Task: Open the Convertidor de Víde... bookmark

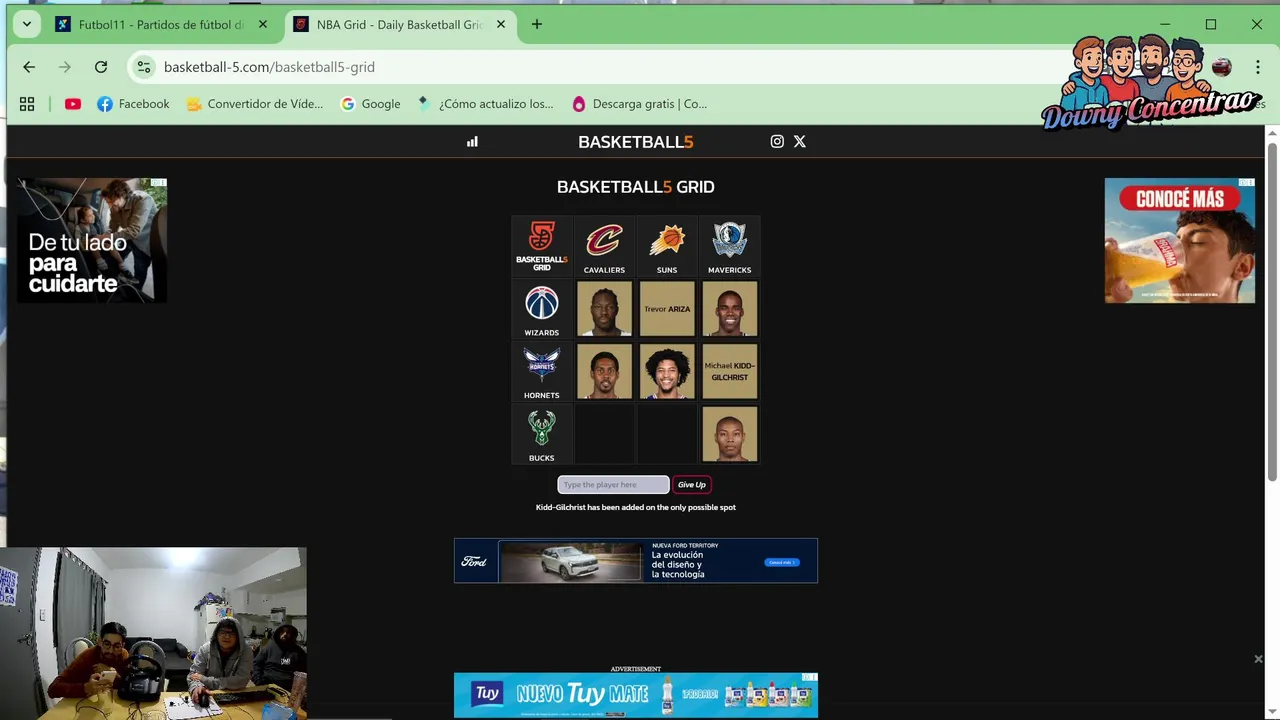Action: pos(255,104)
